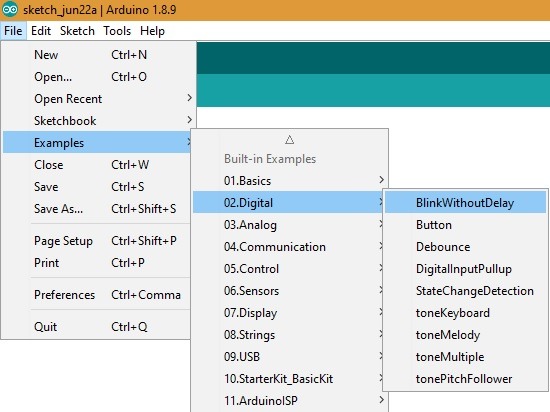Select StateChangeDetection example

click(465, 291)
